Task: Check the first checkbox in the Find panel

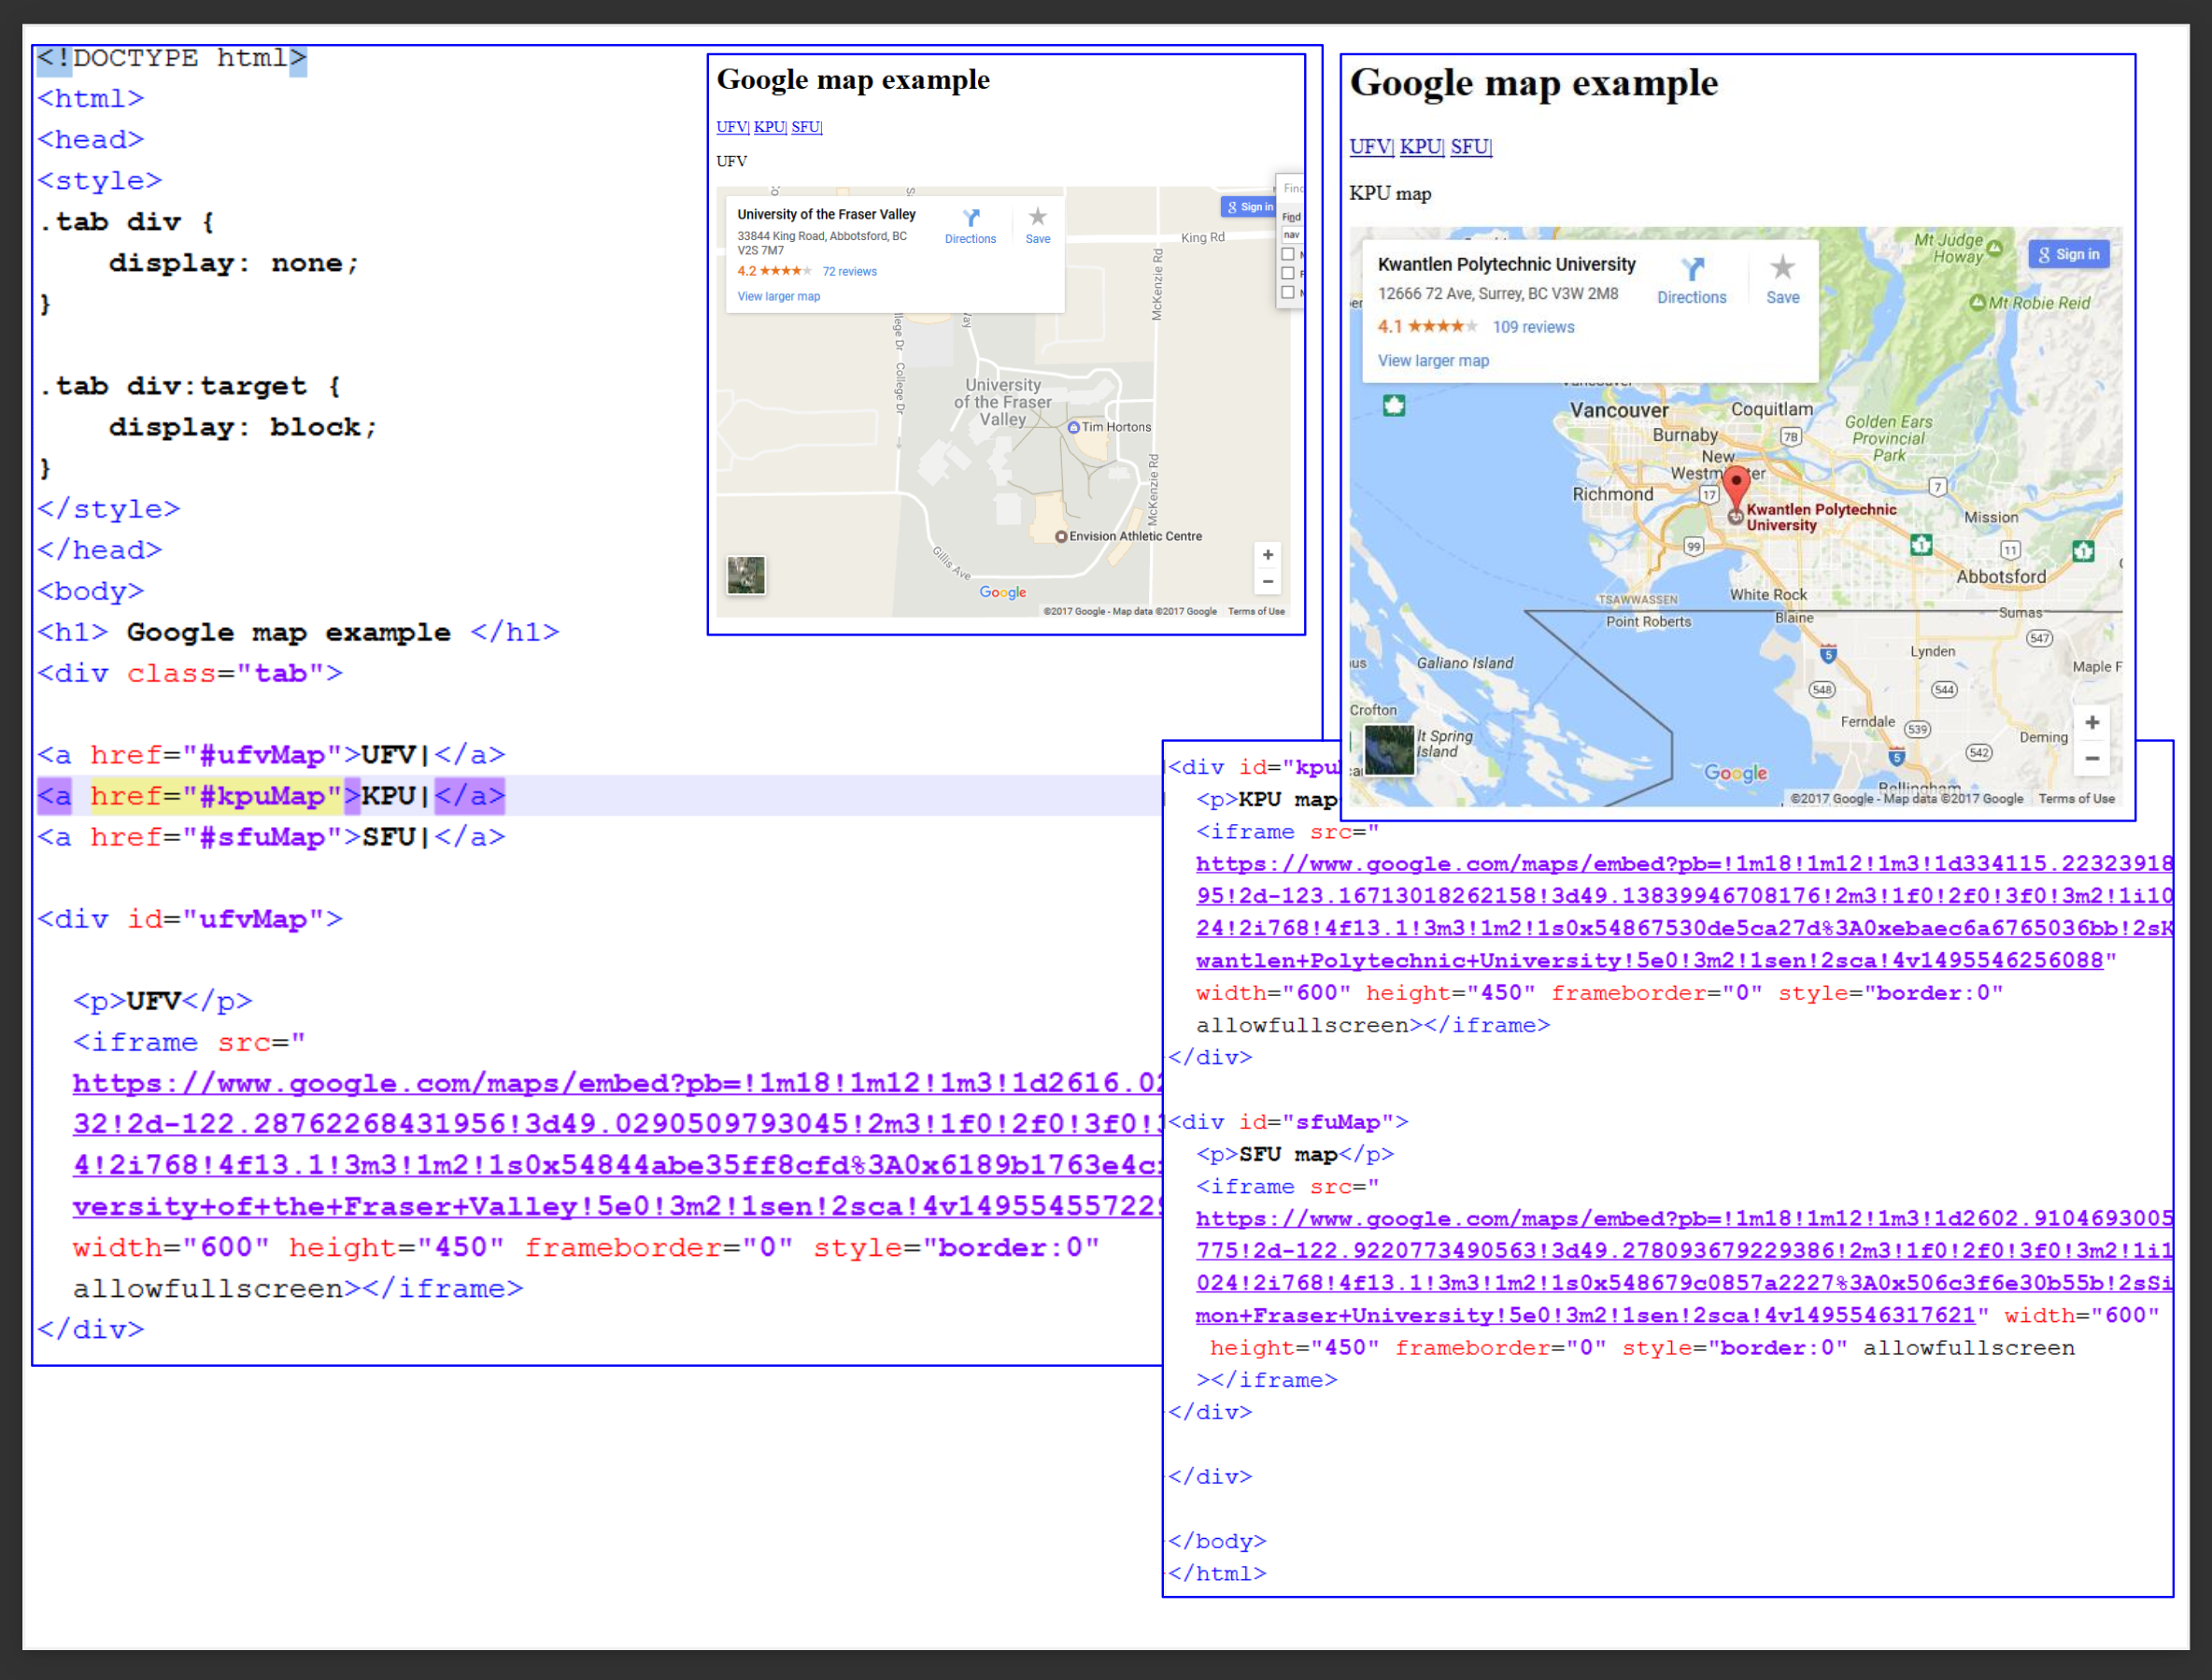Action: click(1288, 254)
